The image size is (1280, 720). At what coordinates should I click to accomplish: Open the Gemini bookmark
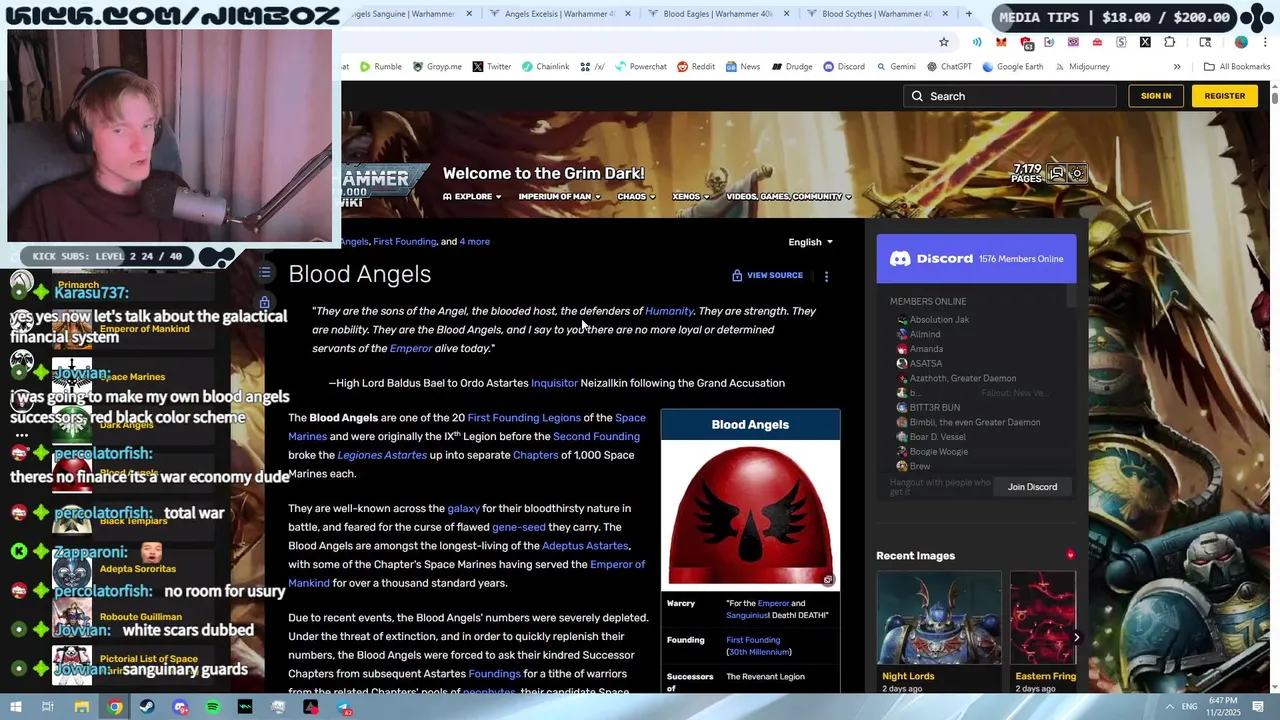[896, 67]
